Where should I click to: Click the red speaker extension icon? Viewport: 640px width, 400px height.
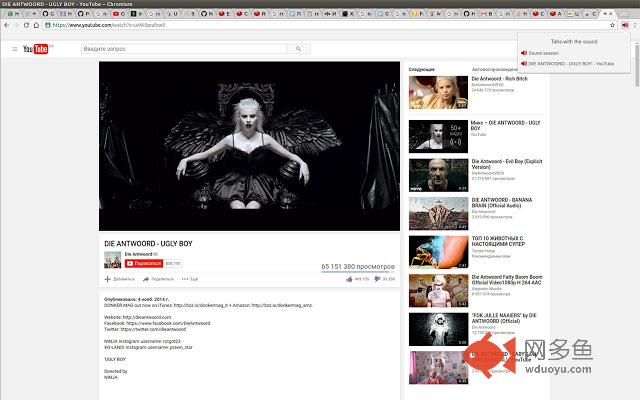(x=625, y=25)
